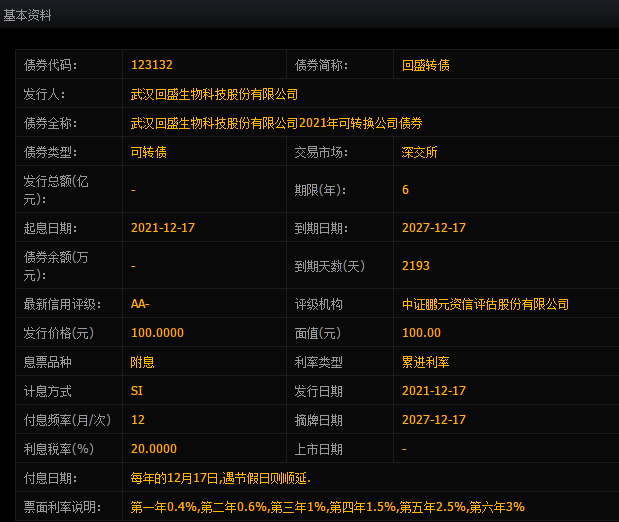Viewport: 619px width, 522px height.
Task: Click the 到期天数(天) label
Action: coord(330,266)
